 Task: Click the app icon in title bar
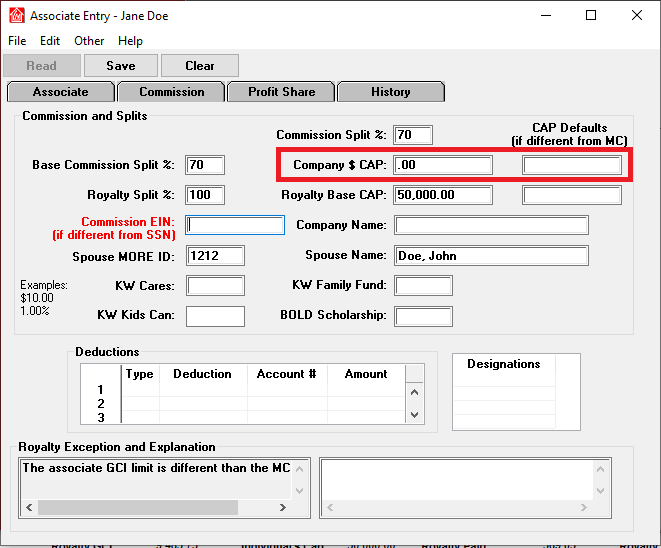click(x=16, y=16)
